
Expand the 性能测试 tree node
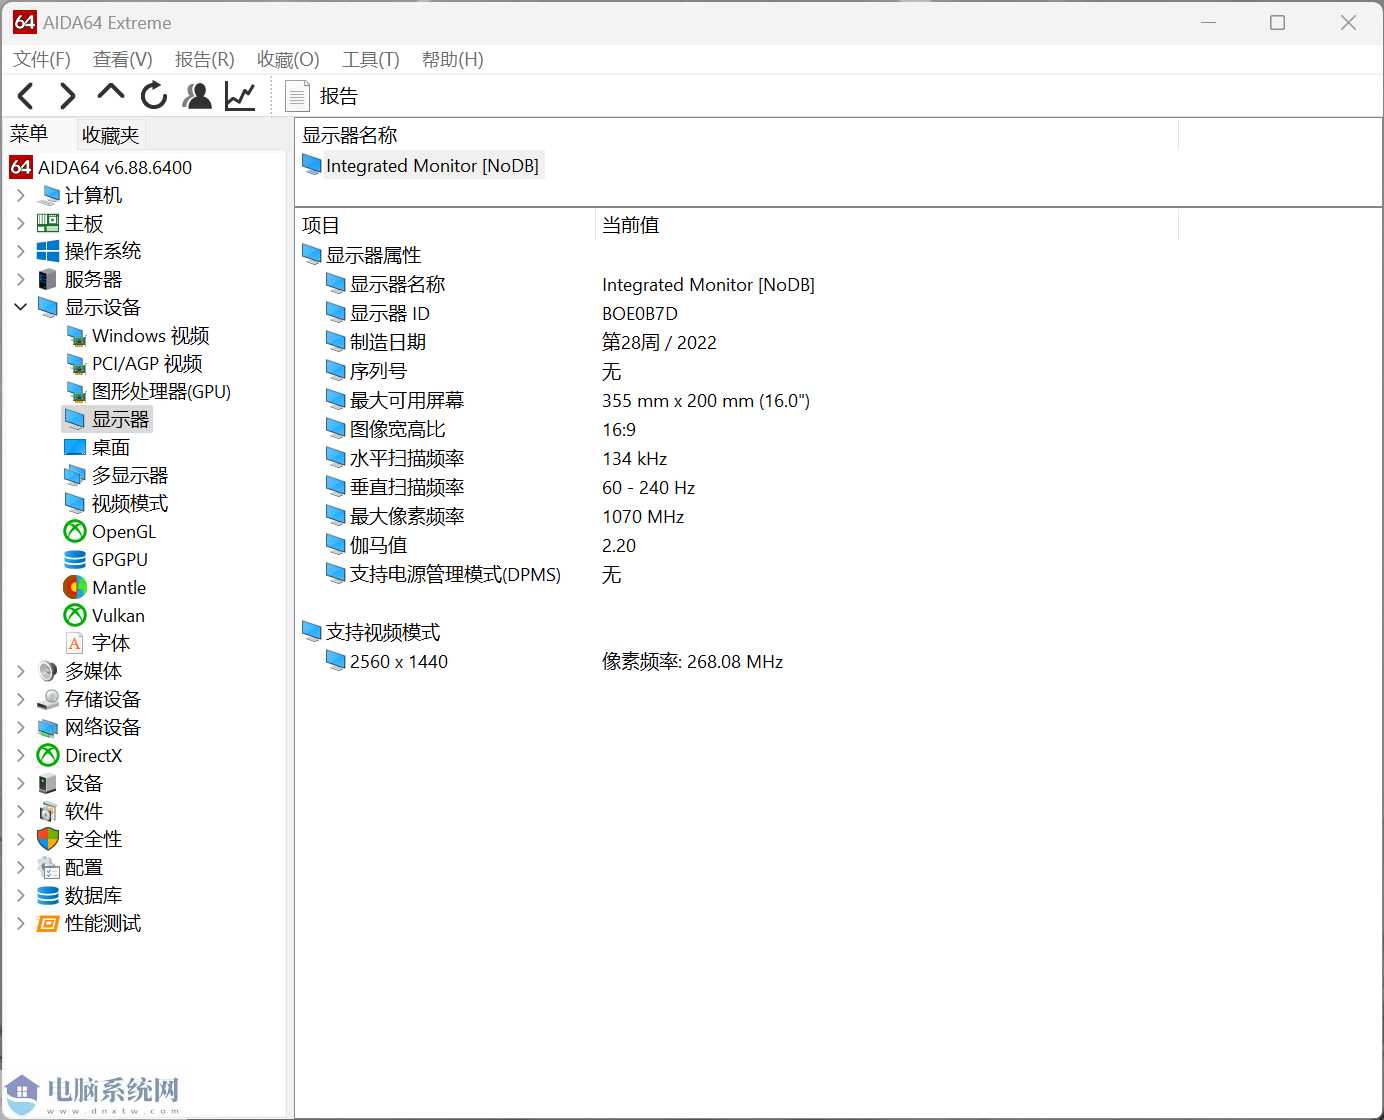click(20, 923)
